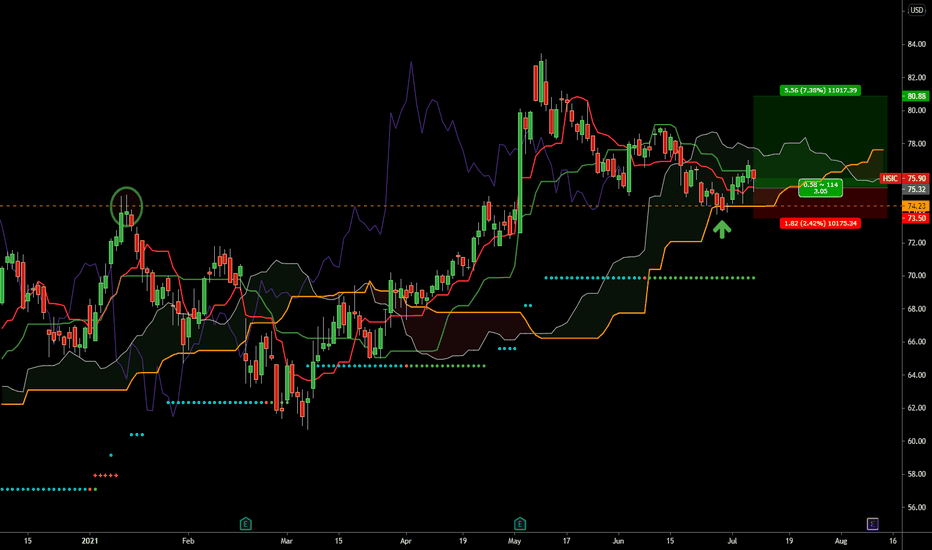
Task: Click 58.00 on the price axis
Action: (916, 474)
